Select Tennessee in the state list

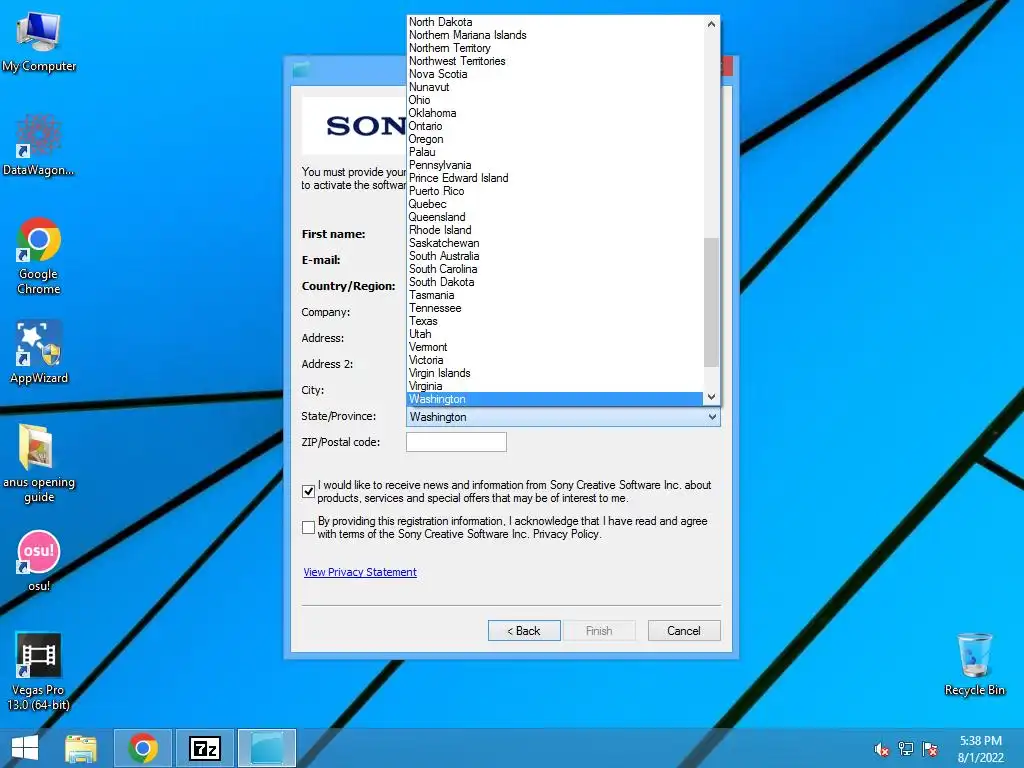click(555, 308)
